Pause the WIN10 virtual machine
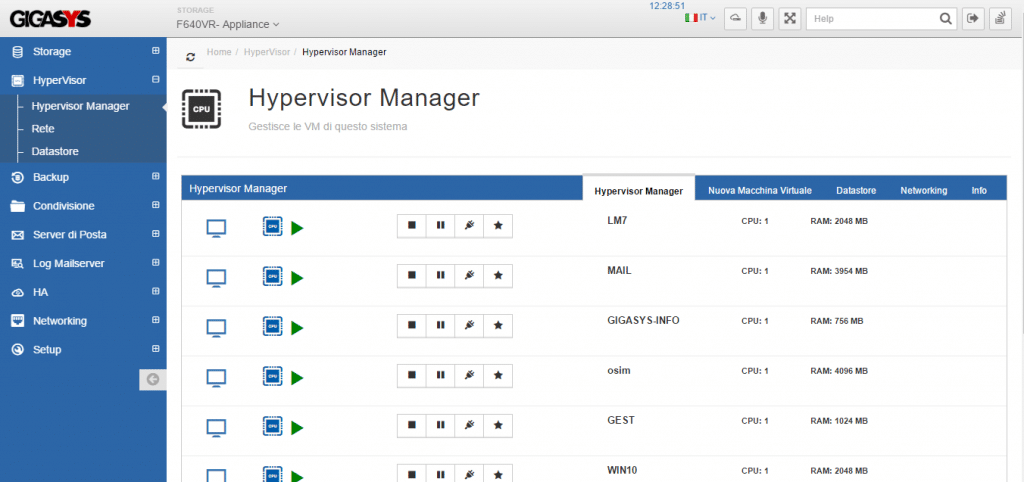Image resolution: width=1024 pixels, height=482 pixels. 440,474
